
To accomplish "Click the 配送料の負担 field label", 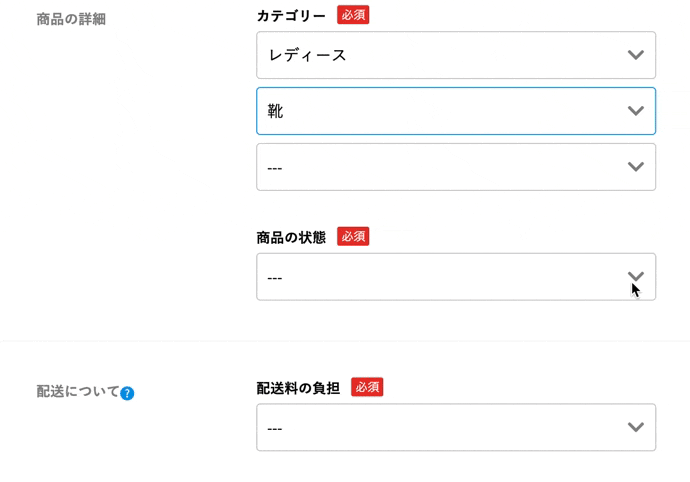I will pos(298,388).
